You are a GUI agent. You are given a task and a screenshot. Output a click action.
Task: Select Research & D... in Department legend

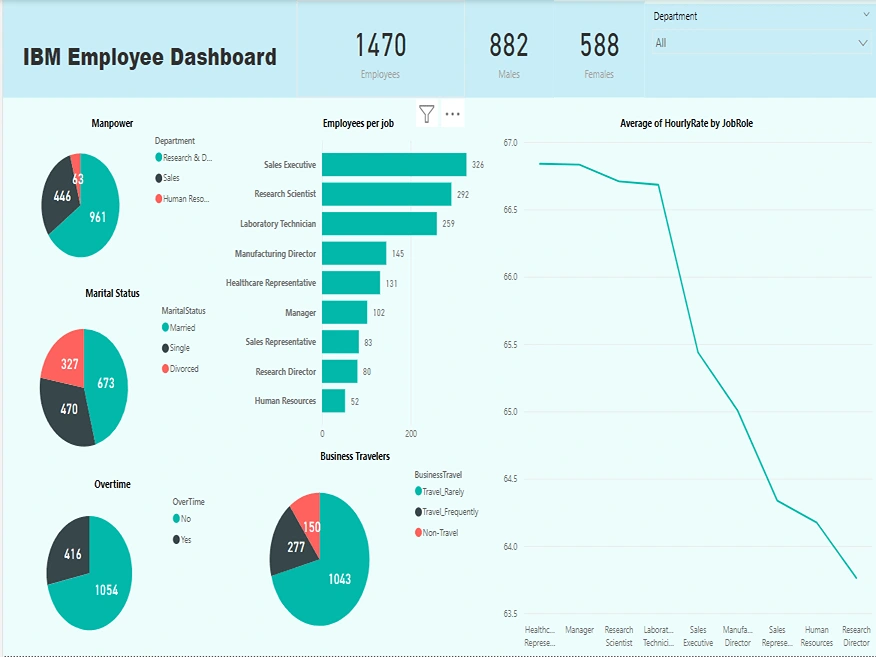click(x=184, y=158)
